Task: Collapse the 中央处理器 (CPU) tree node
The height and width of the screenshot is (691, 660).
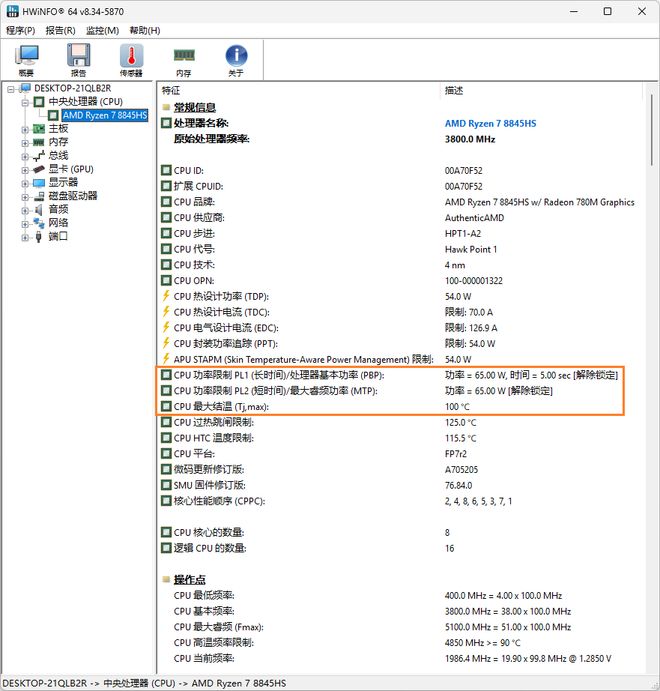Action: pos(25,103)
